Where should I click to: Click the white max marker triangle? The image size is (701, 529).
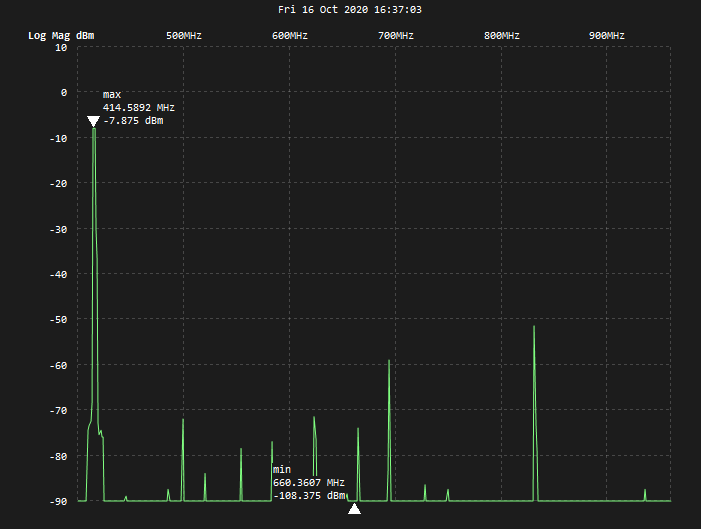click(93, 122)
